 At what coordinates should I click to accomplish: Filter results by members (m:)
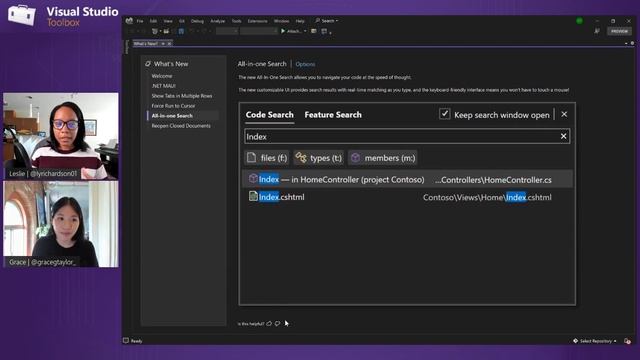pos(382,158)
